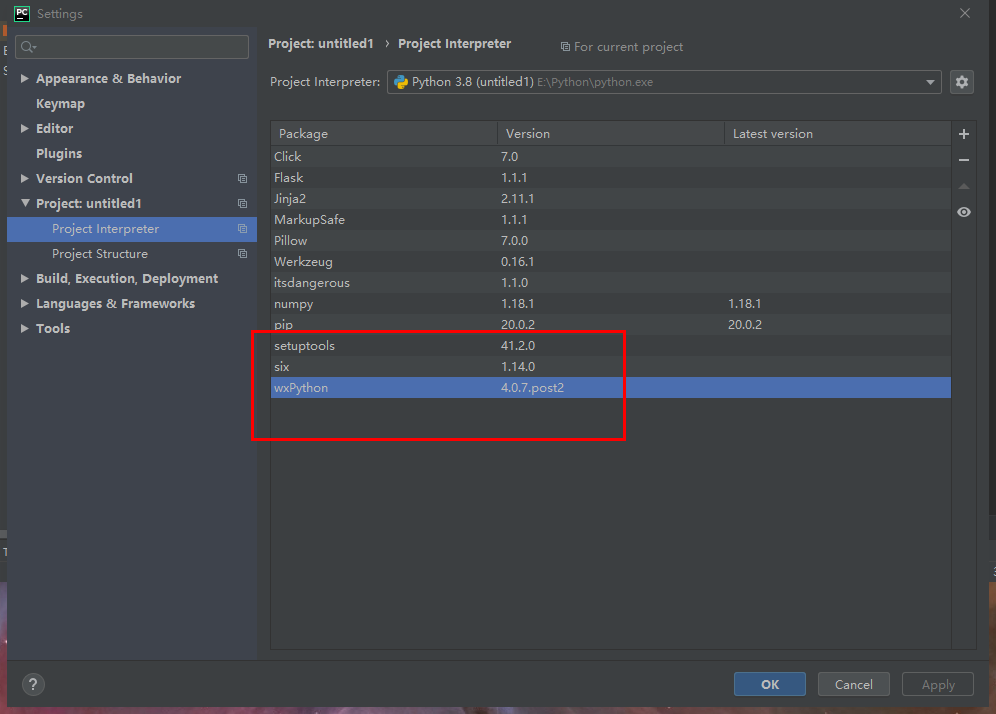Collapse the Project: untitled1 section

[25, 204]
